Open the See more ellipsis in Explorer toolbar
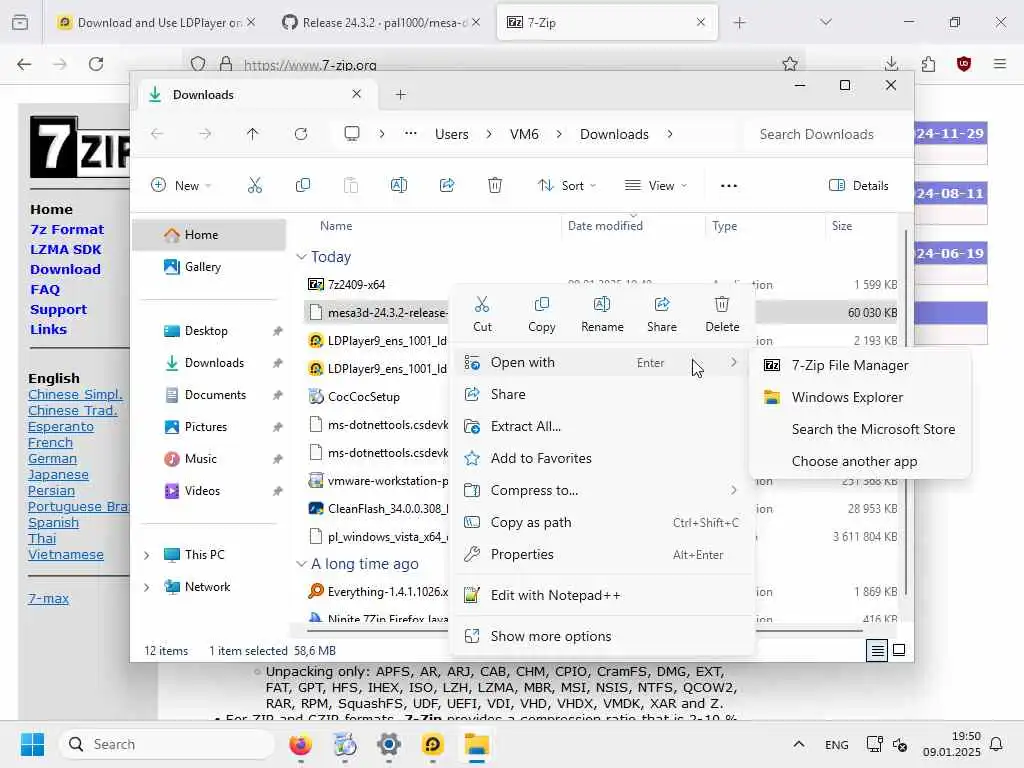 pos(729,185)
